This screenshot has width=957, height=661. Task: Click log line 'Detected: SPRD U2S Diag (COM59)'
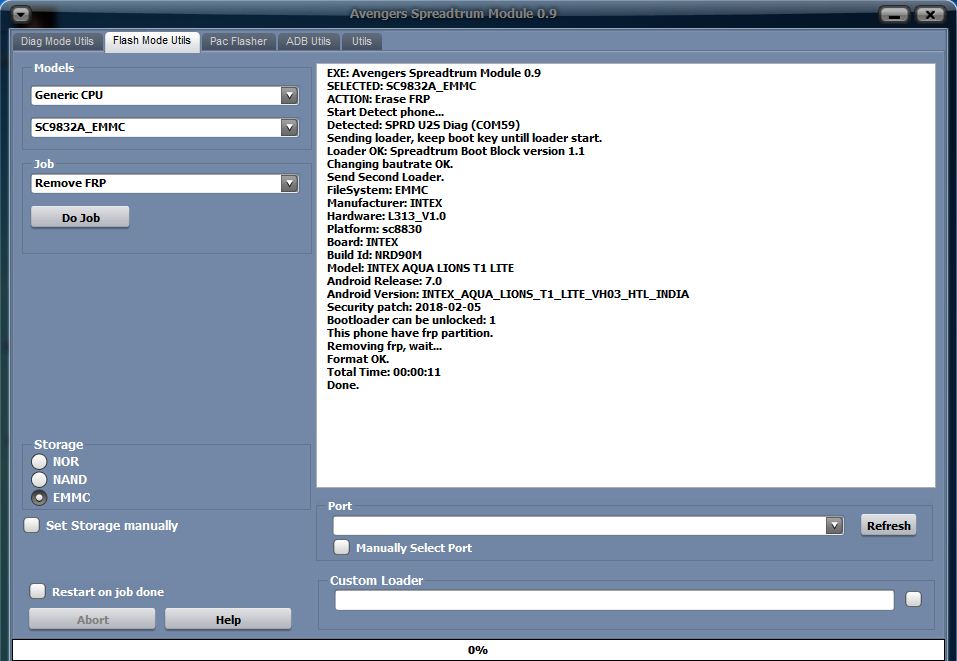tap(424, 125)
